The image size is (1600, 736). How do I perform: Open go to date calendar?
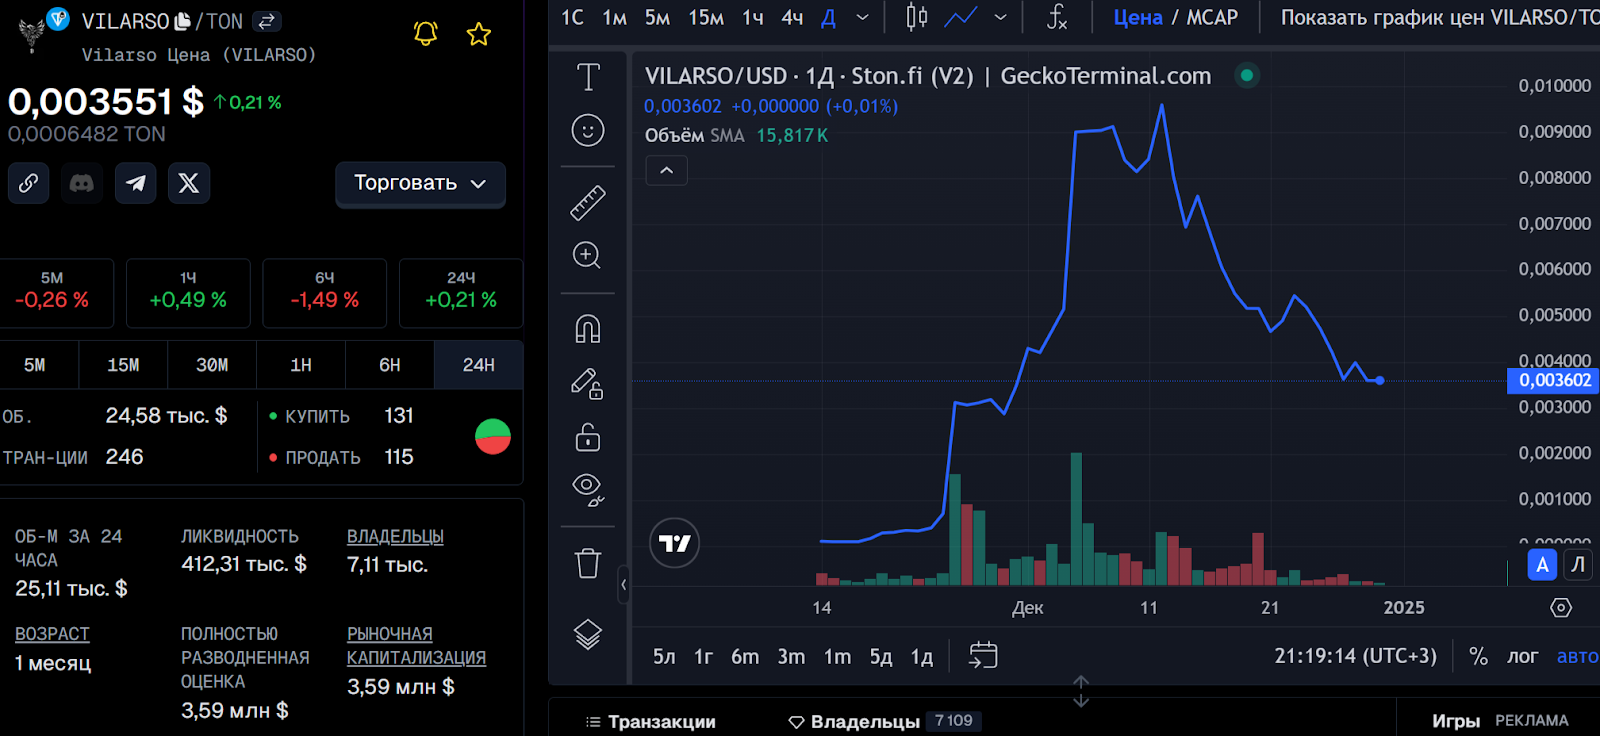(983, 656)
